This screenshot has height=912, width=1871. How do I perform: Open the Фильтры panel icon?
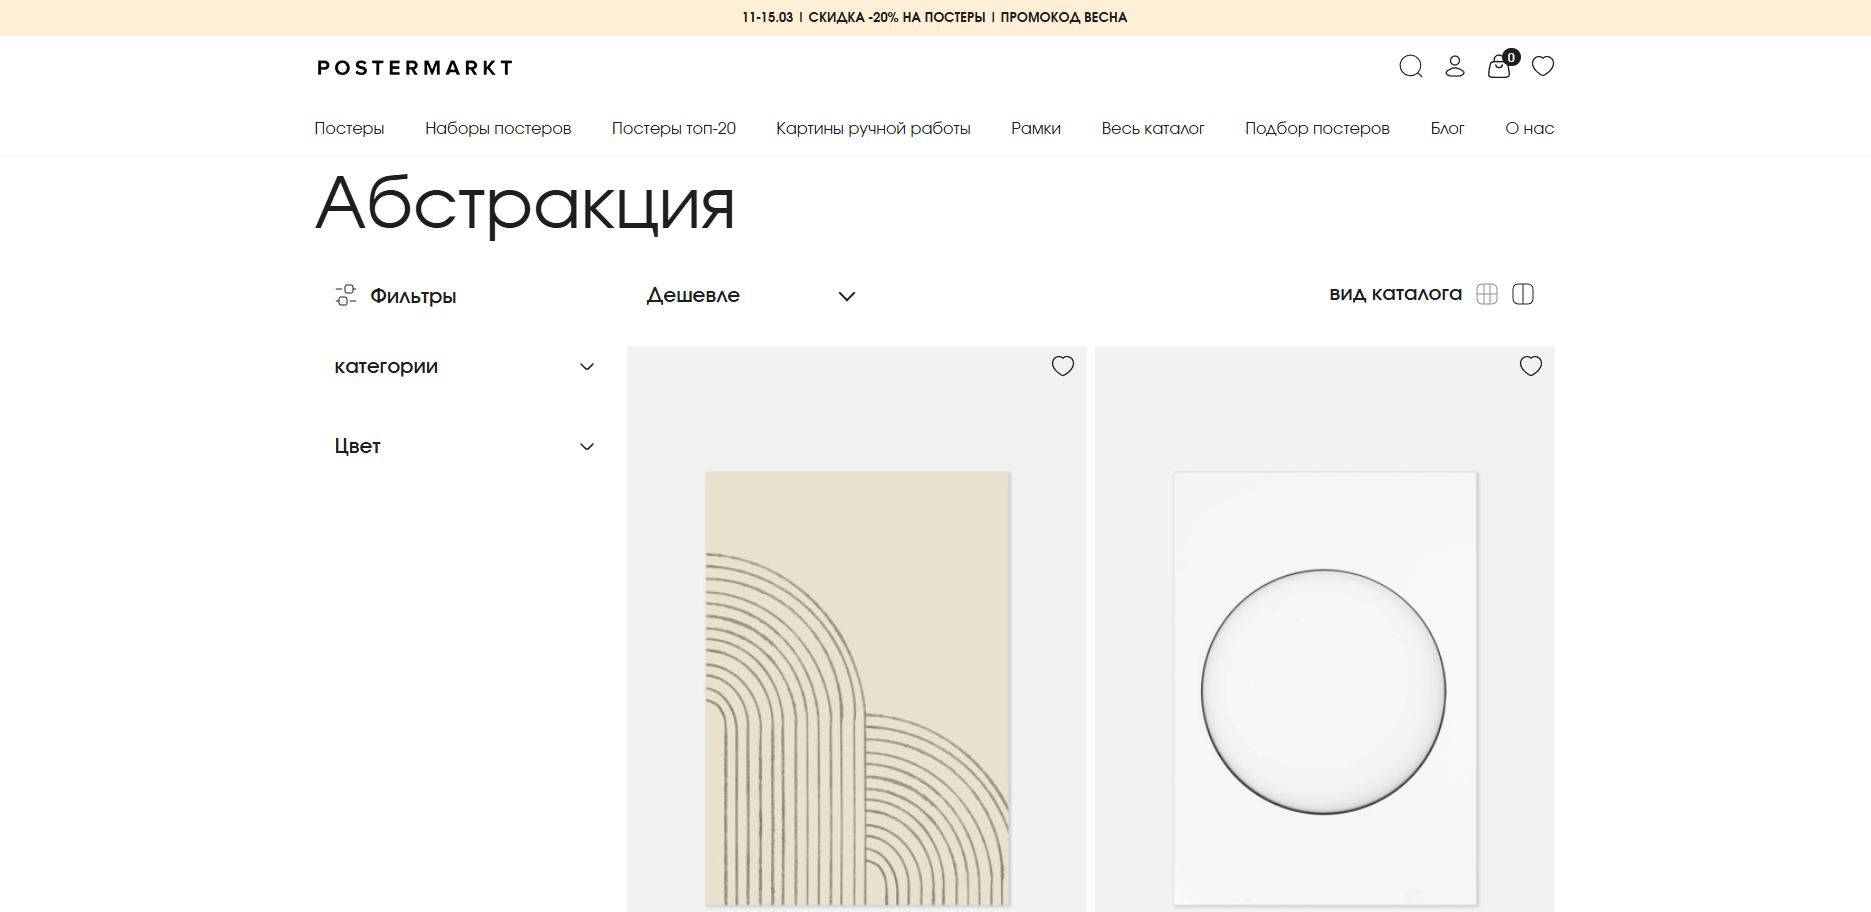point(345,295)
